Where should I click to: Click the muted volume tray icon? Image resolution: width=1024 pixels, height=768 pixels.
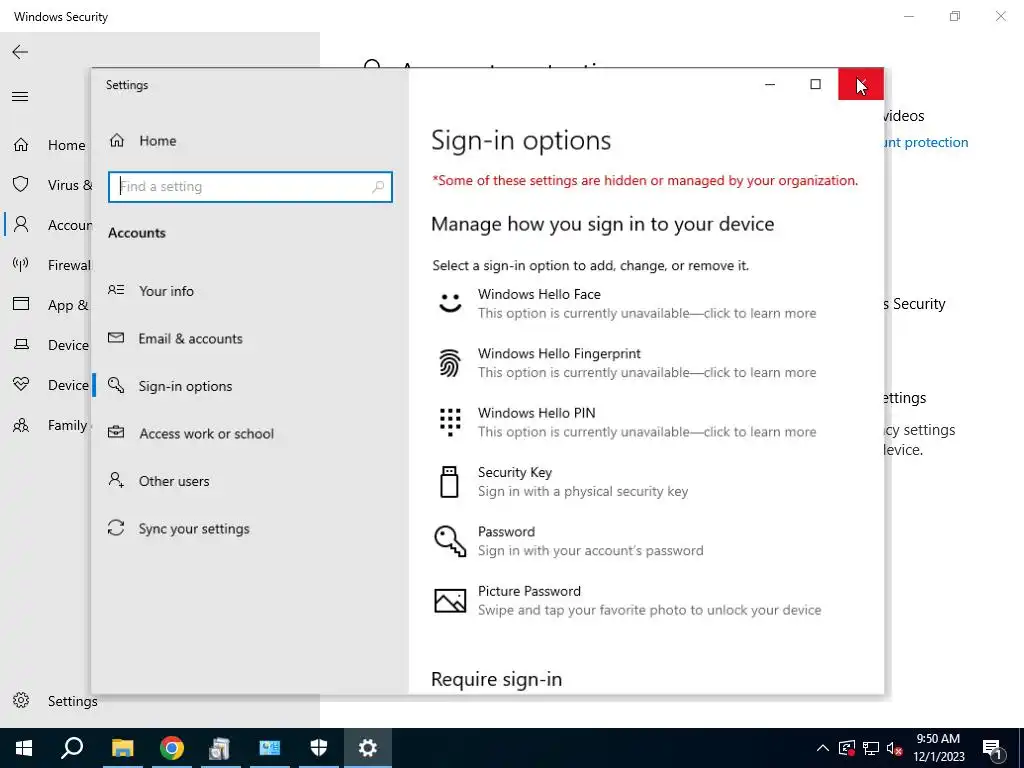[894, 749]
